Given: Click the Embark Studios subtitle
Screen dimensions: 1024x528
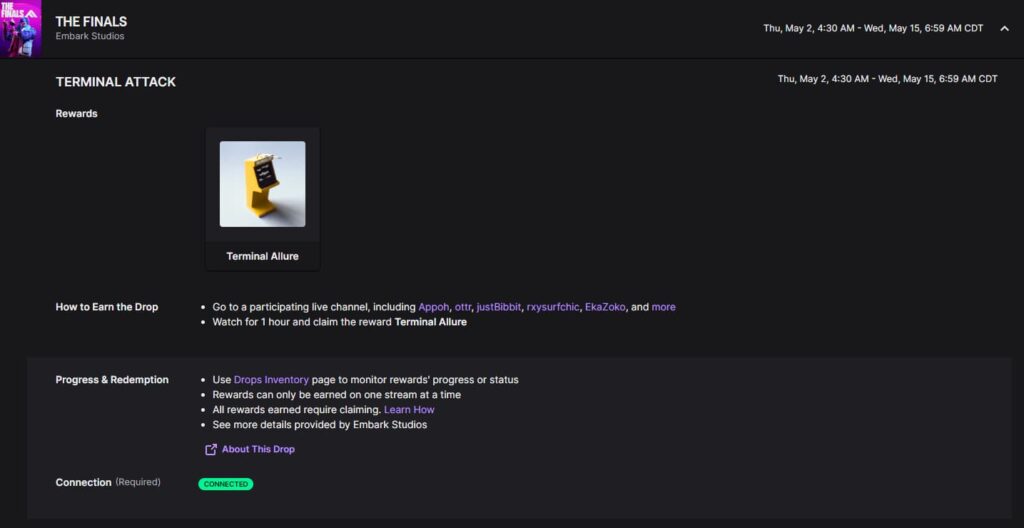Looking at the screenshot, I should 90,37.
